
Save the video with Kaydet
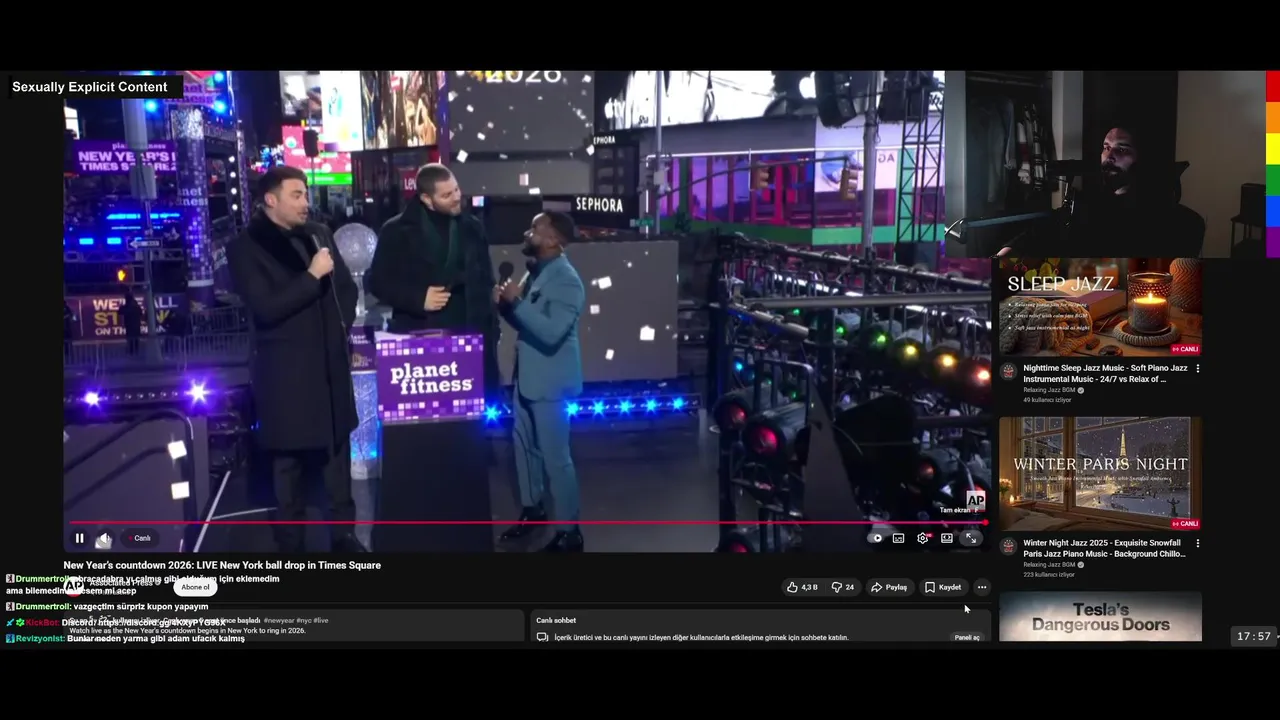click(943, 587)
